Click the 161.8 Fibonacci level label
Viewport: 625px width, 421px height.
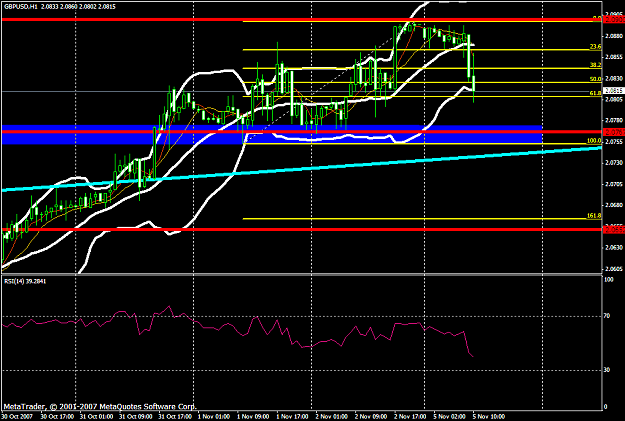pyautogui.click(x=594, y=216)
